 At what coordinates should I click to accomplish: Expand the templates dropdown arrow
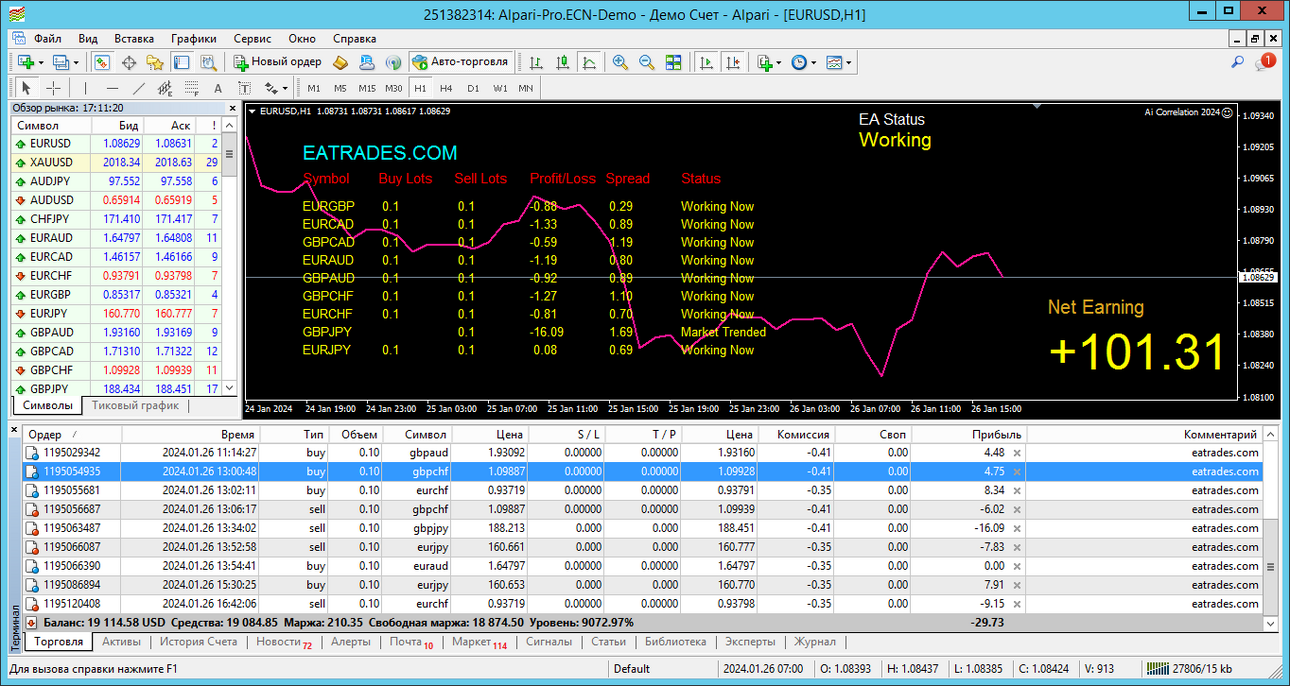click(849, 63)
